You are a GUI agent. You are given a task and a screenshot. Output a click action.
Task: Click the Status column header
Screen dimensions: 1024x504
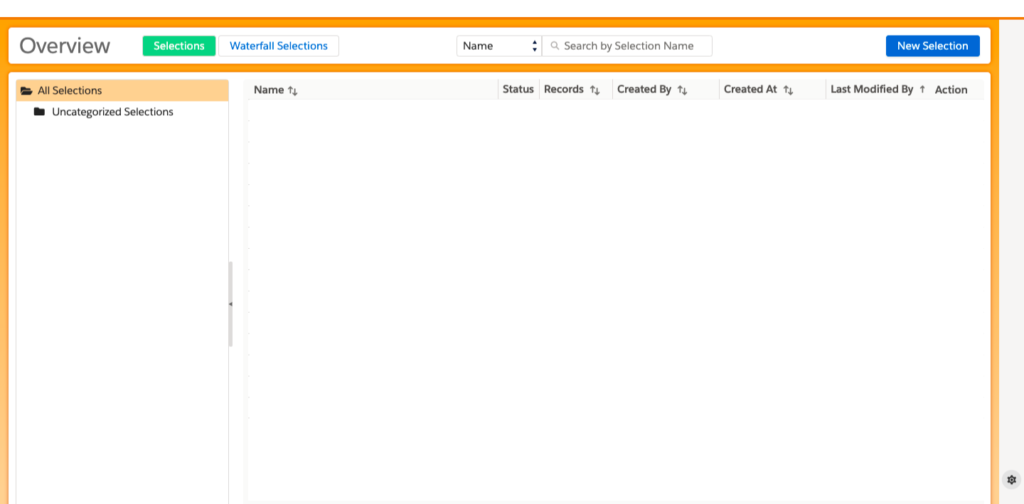[518, 90]
